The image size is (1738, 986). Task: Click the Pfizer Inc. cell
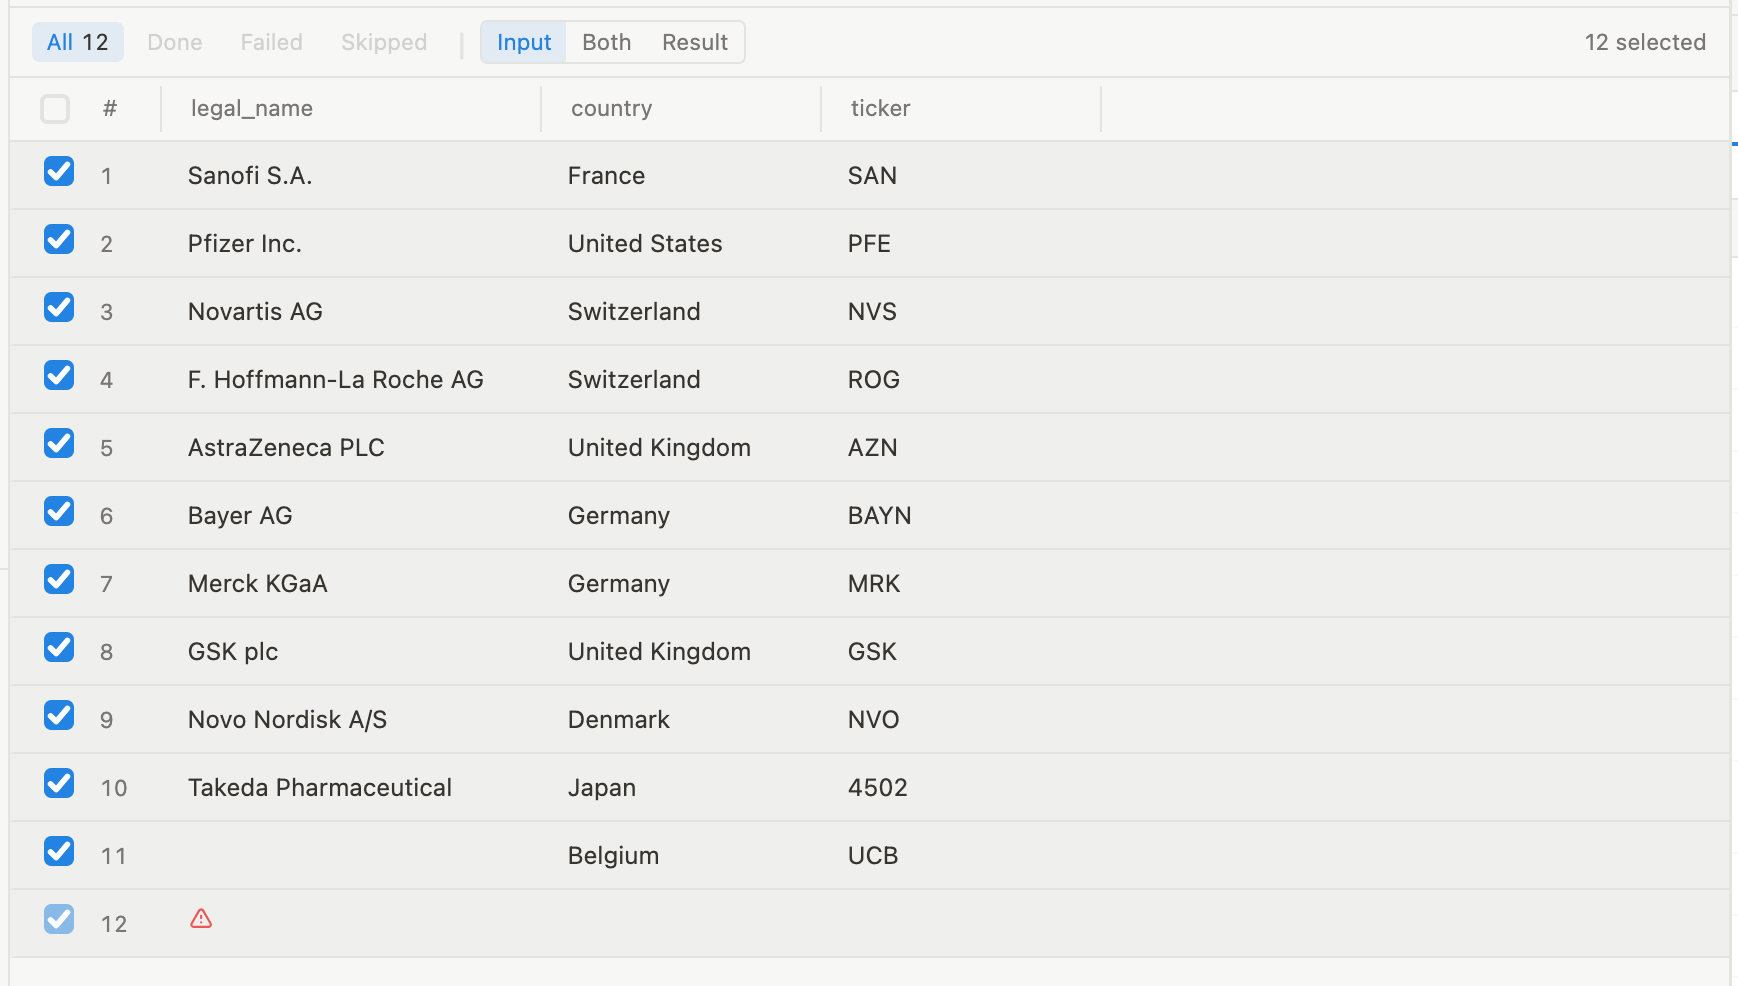pyautogui.click(x=245, y=244)
